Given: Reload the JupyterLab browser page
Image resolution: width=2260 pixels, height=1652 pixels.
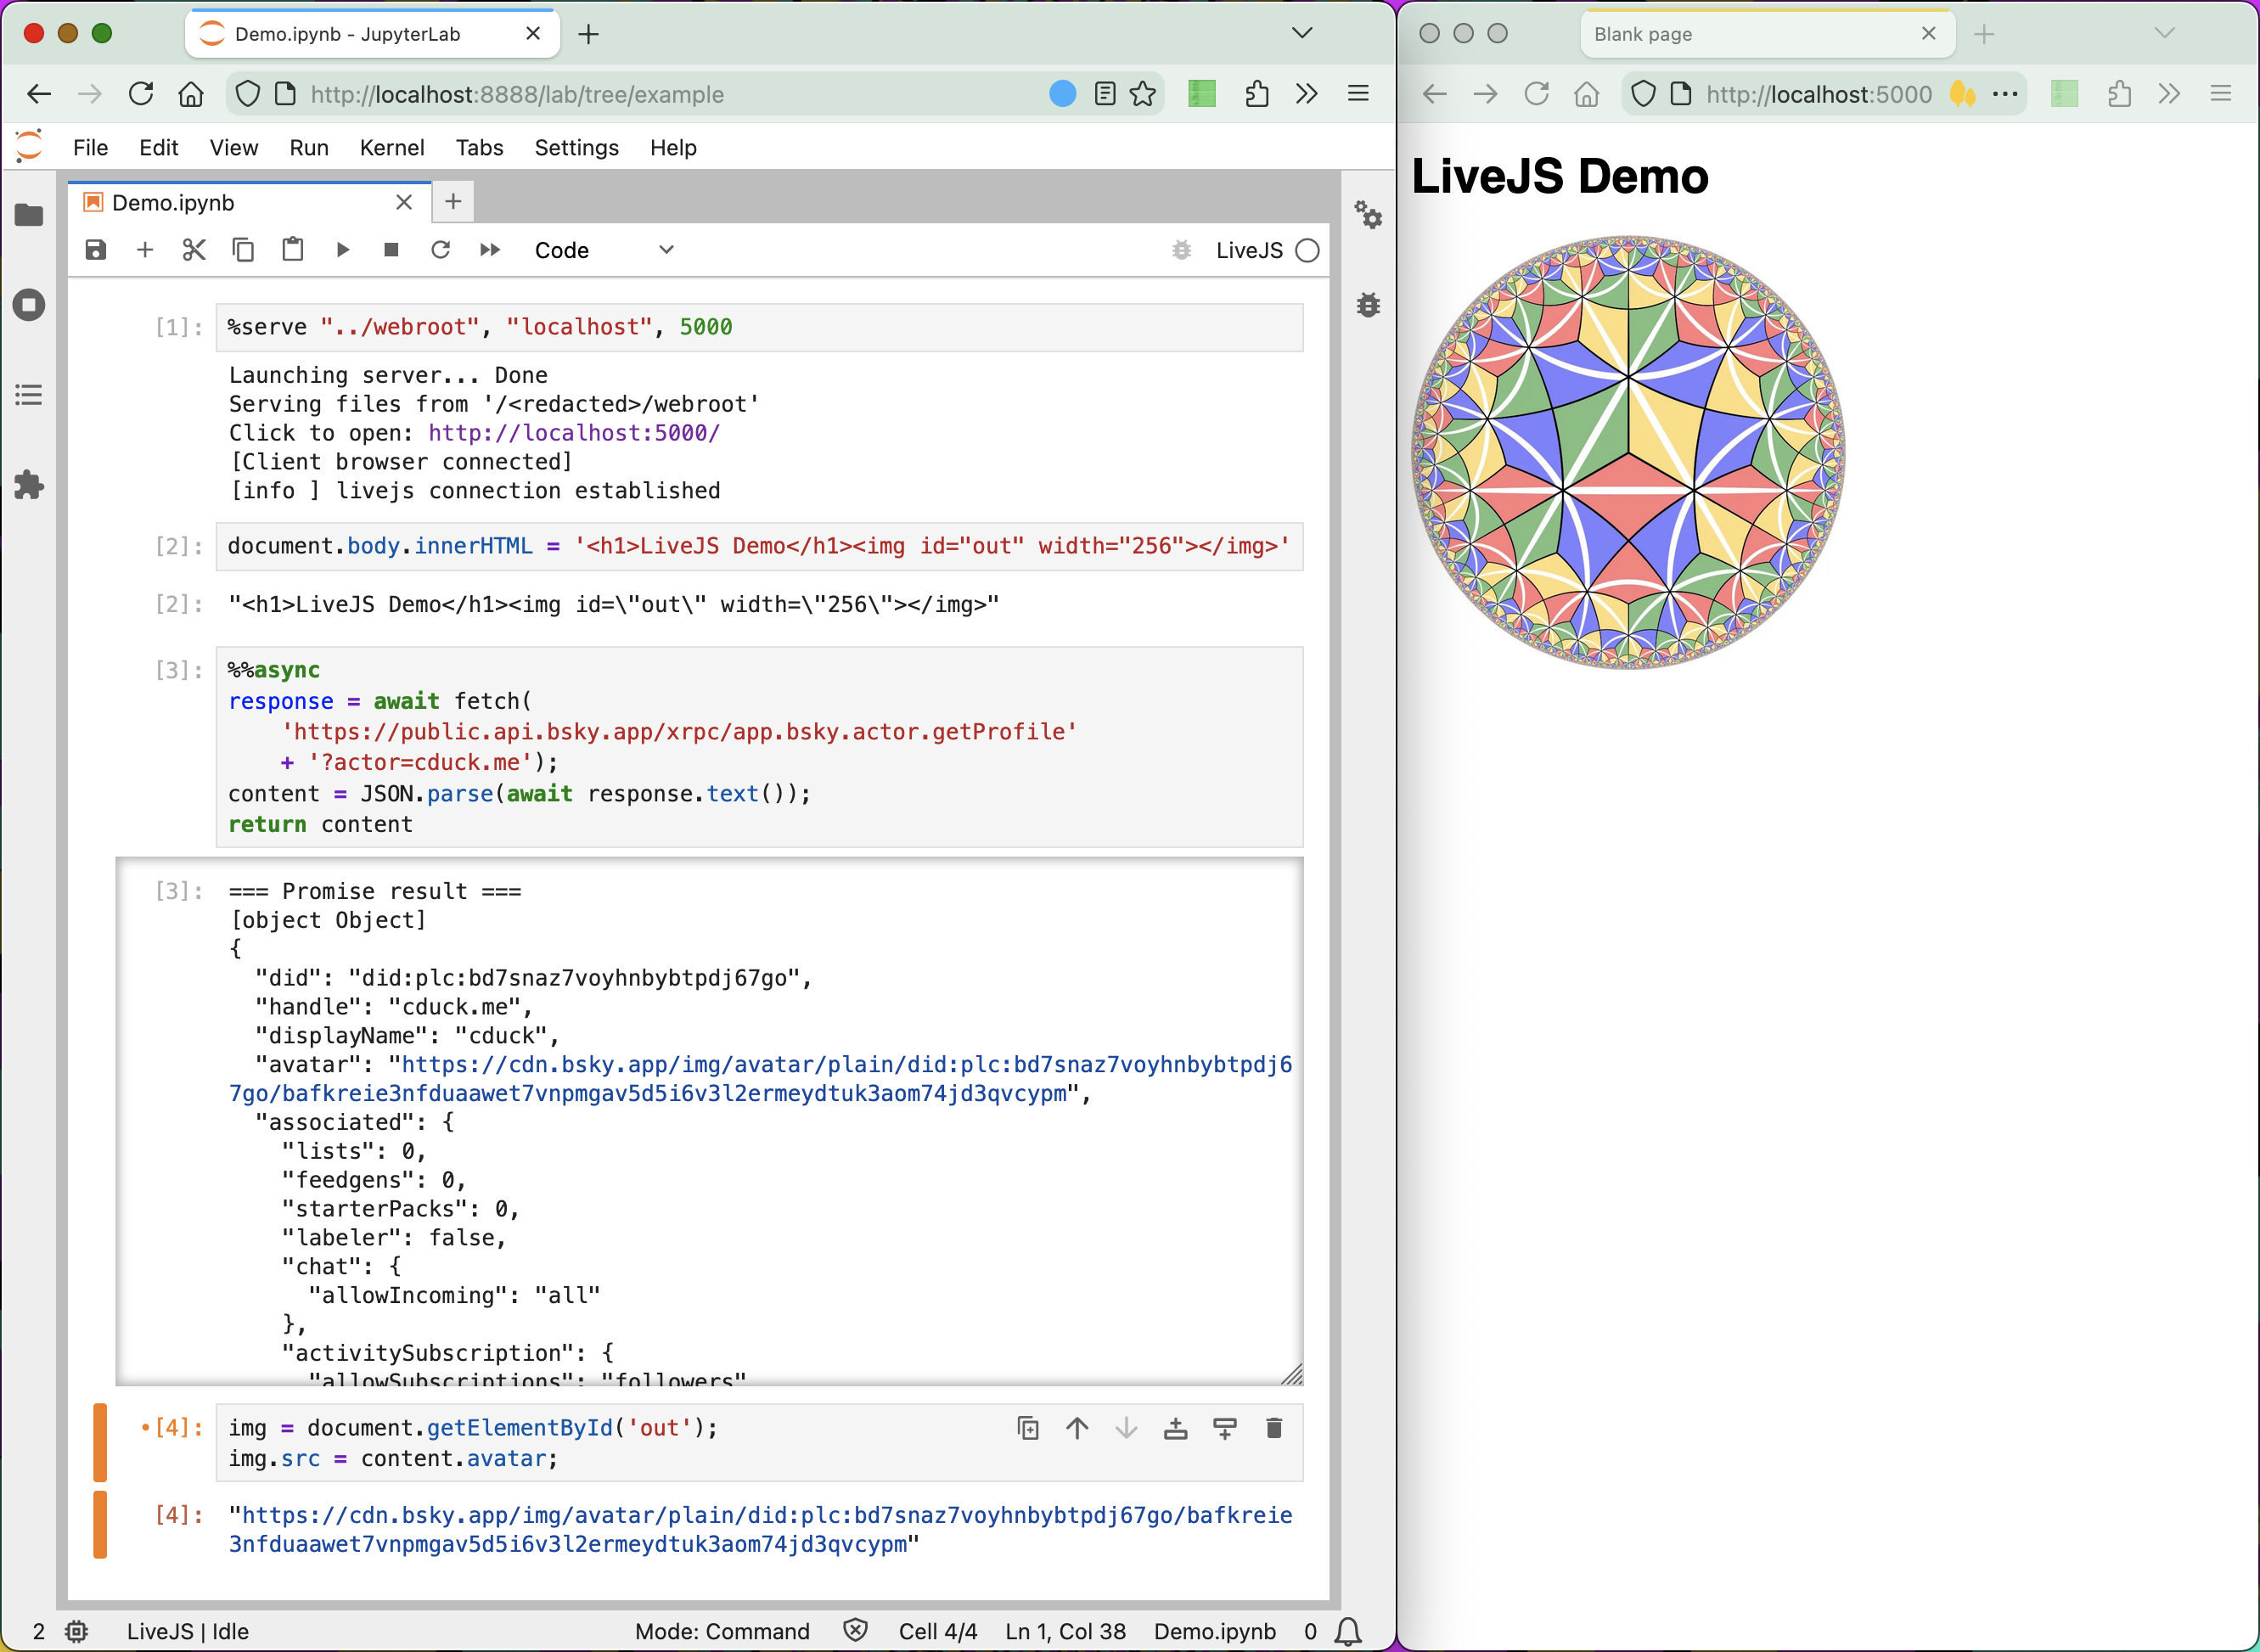Looking at the screenshot, I should 141,94.
